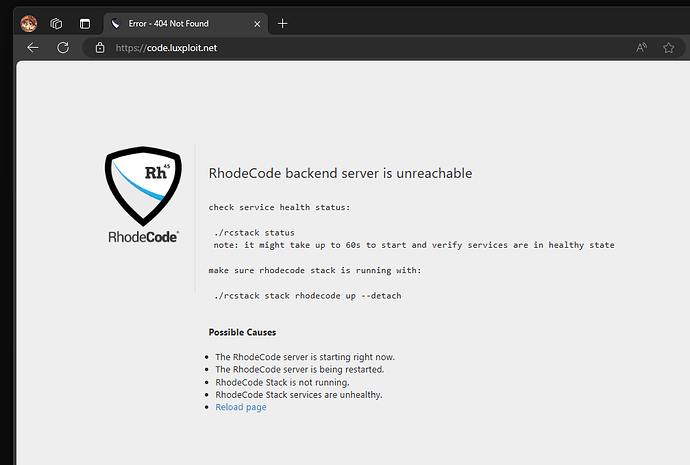Click the ./rcstack stack rhodecode up --detach command

coord(307,295)
